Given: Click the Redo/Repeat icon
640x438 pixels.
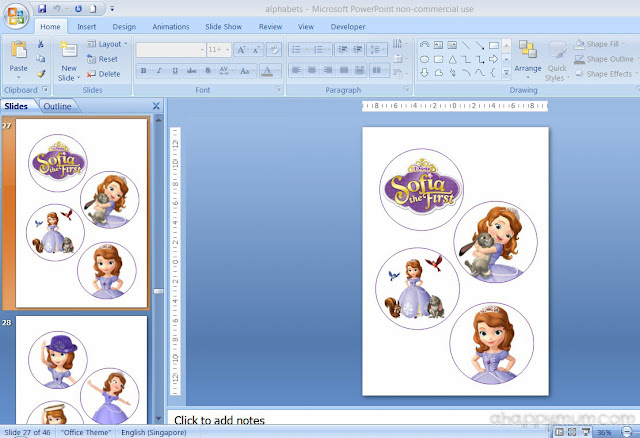Looking at the screenshot, I should point(78,9).
